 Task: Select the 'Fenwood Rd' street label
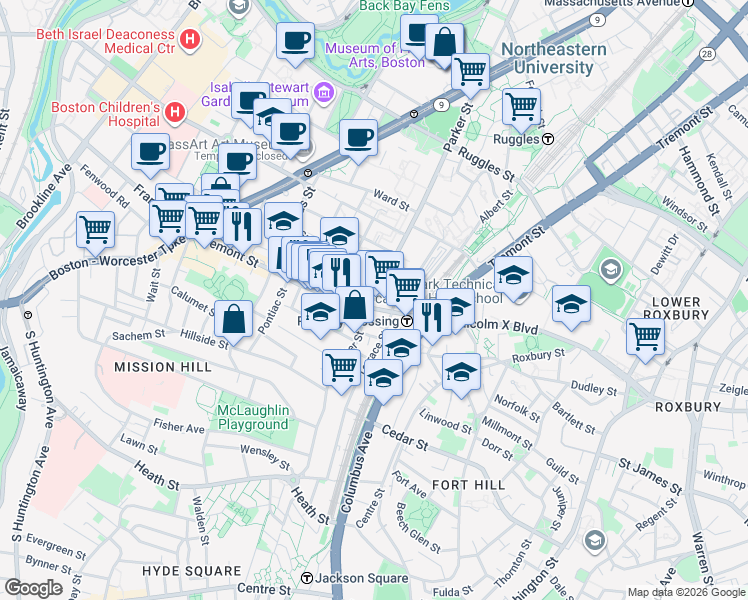[104, 186]
